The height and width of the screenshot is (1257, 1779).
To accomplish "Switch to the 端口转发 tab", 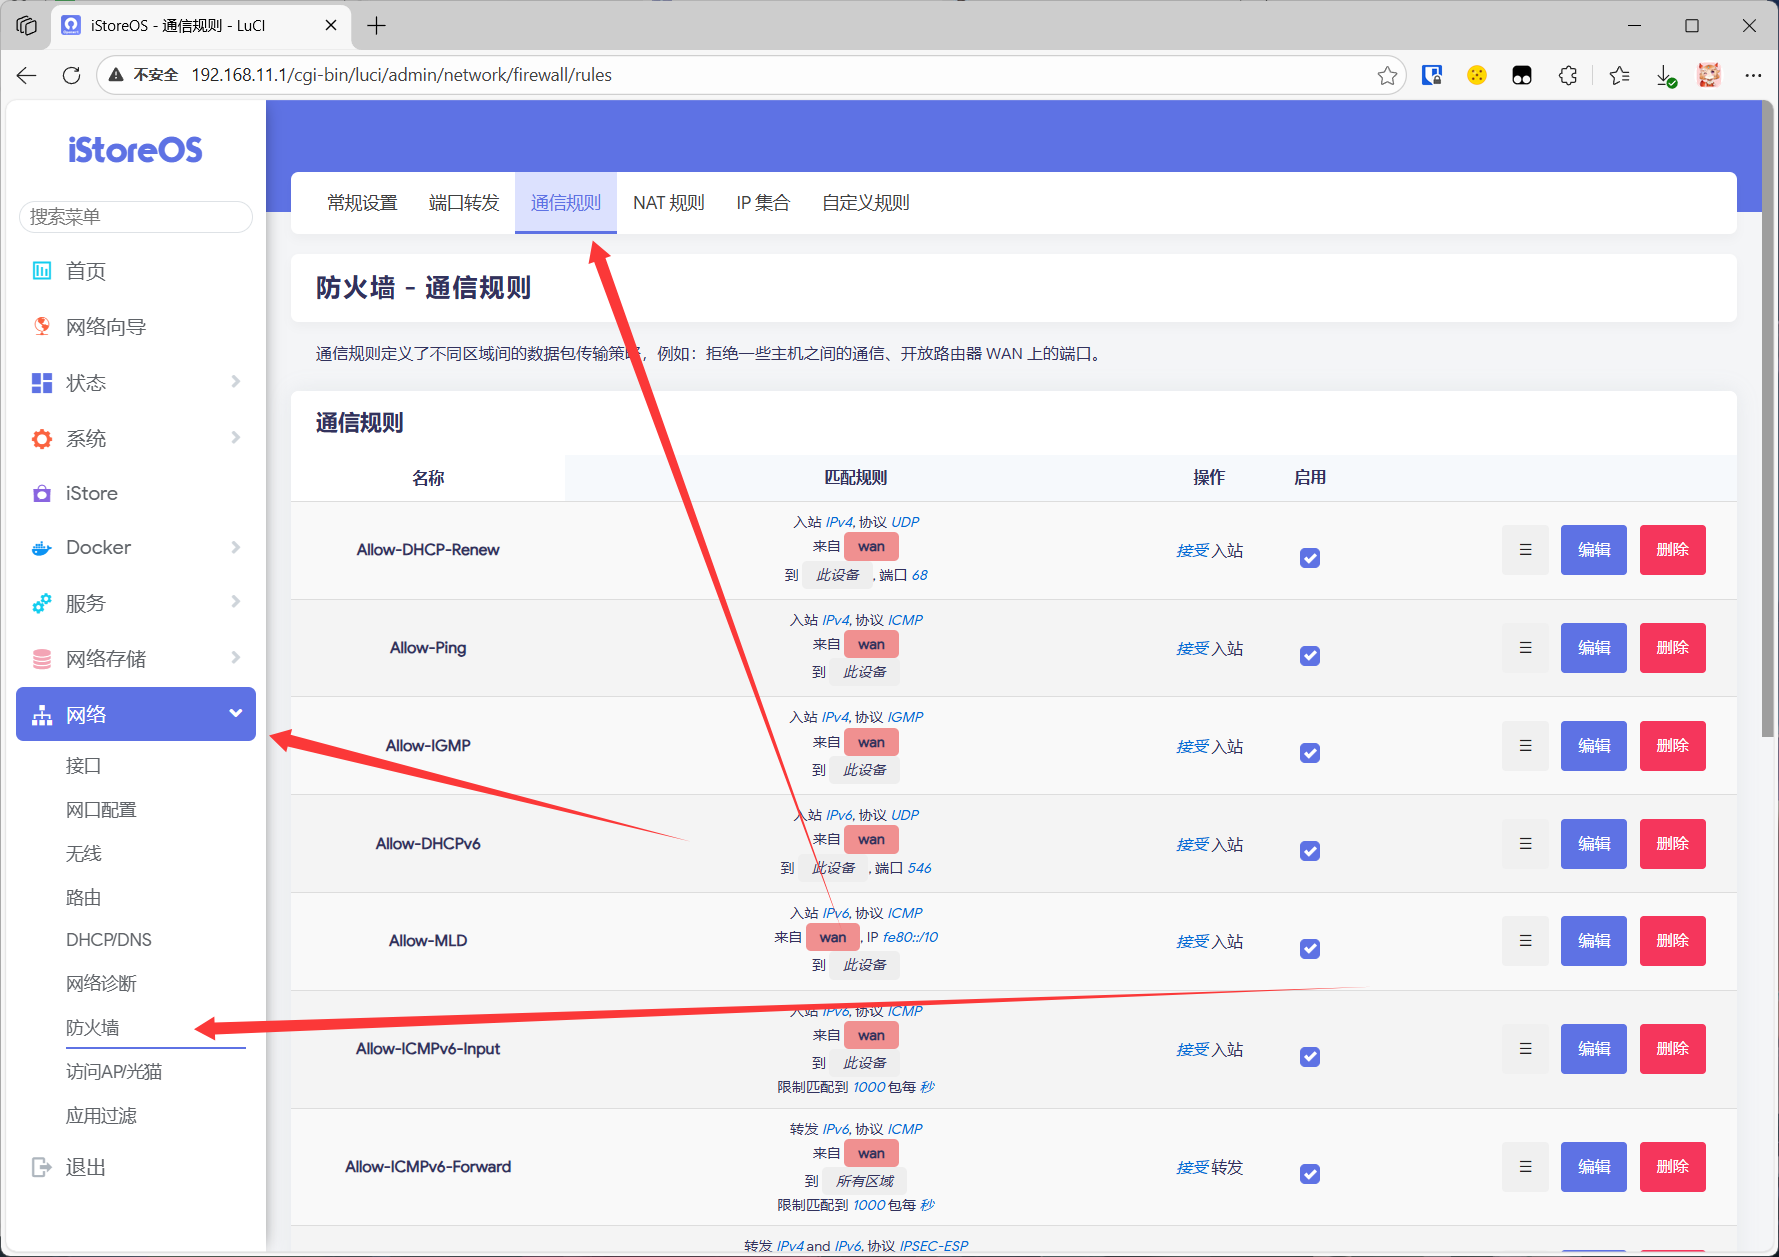I will (x=464, y=203).
